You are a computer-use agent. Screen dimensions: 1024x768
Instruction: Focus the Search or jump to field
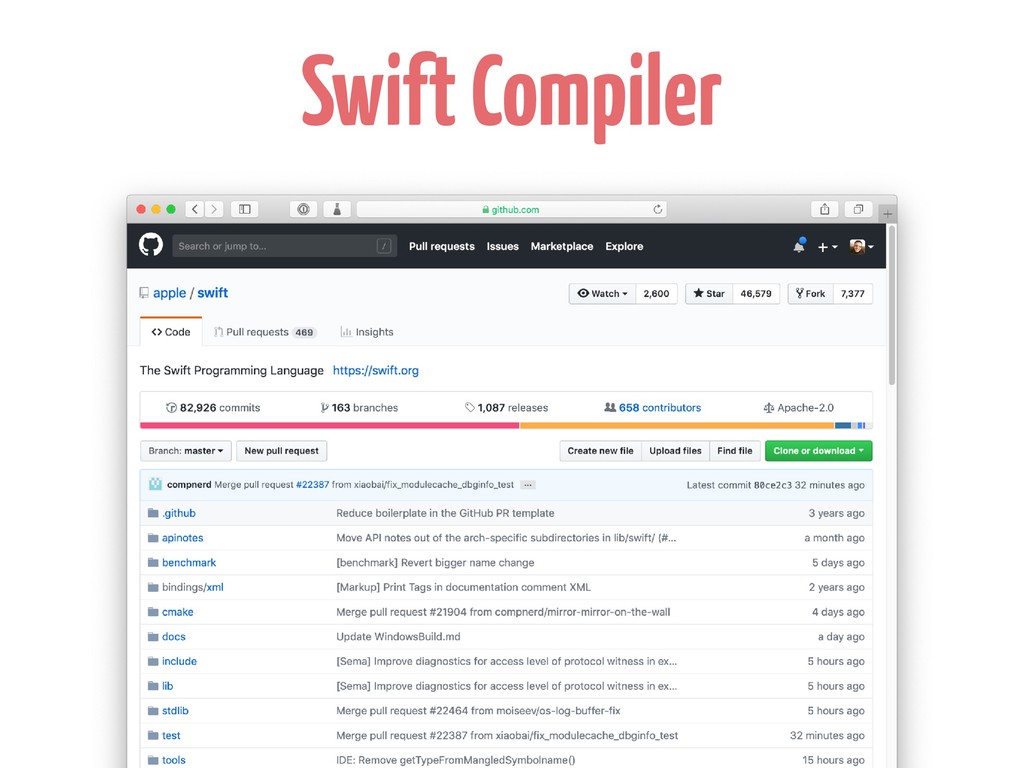(x=284, y=246)
